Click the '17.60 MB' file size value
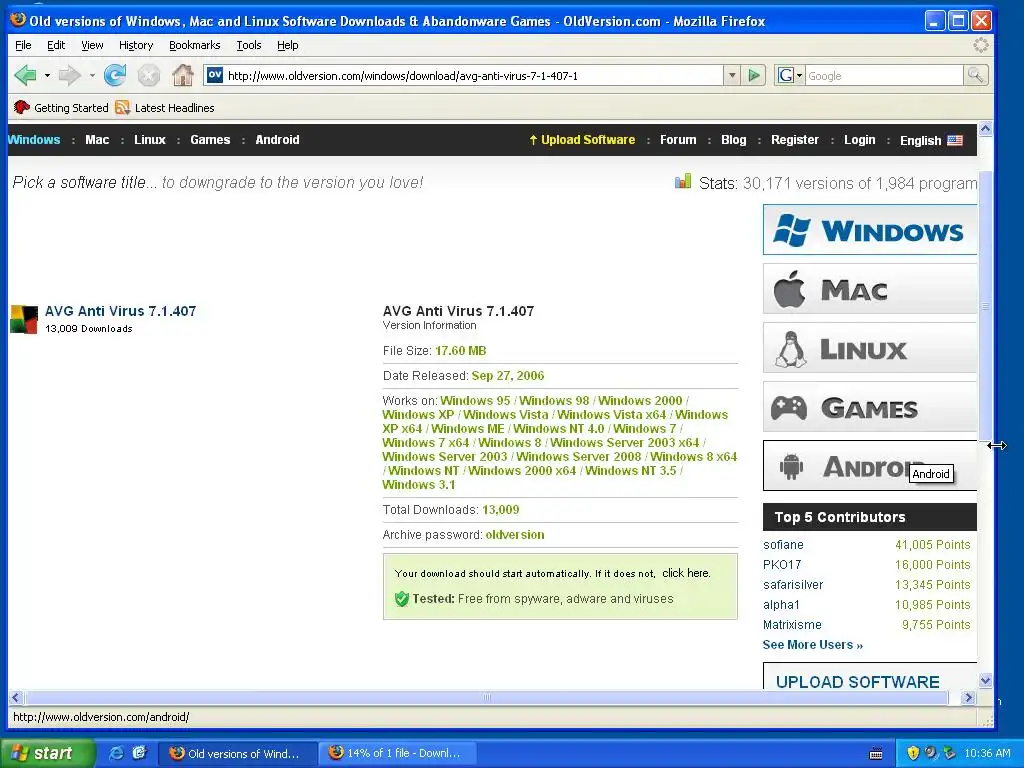 [x=460, y=351]
